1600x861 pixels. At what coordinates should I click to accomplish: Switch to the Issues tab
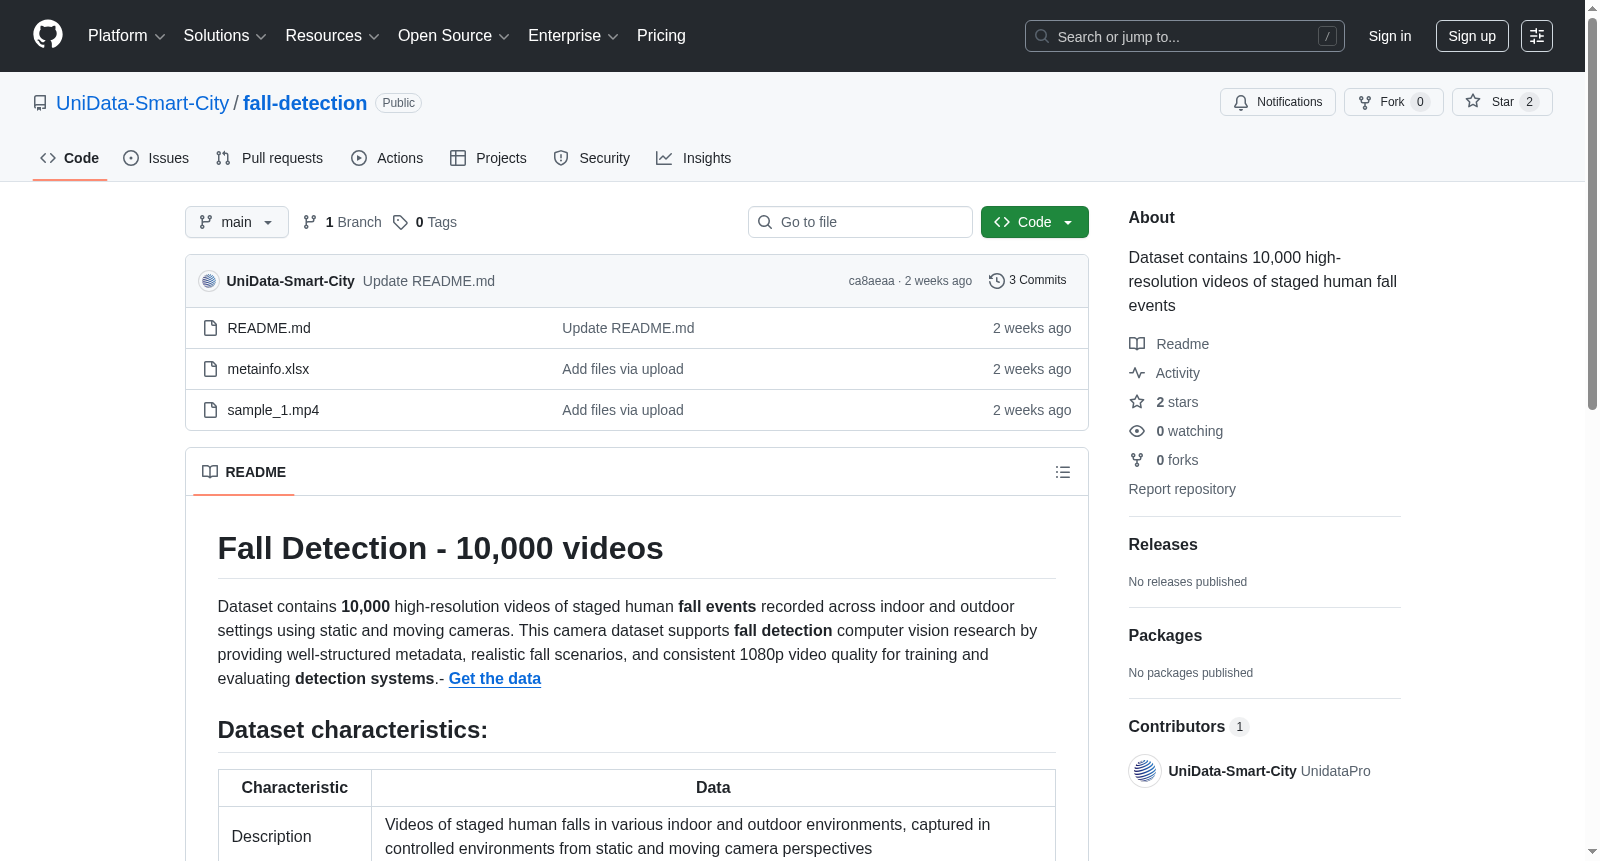tap(156, 158)
